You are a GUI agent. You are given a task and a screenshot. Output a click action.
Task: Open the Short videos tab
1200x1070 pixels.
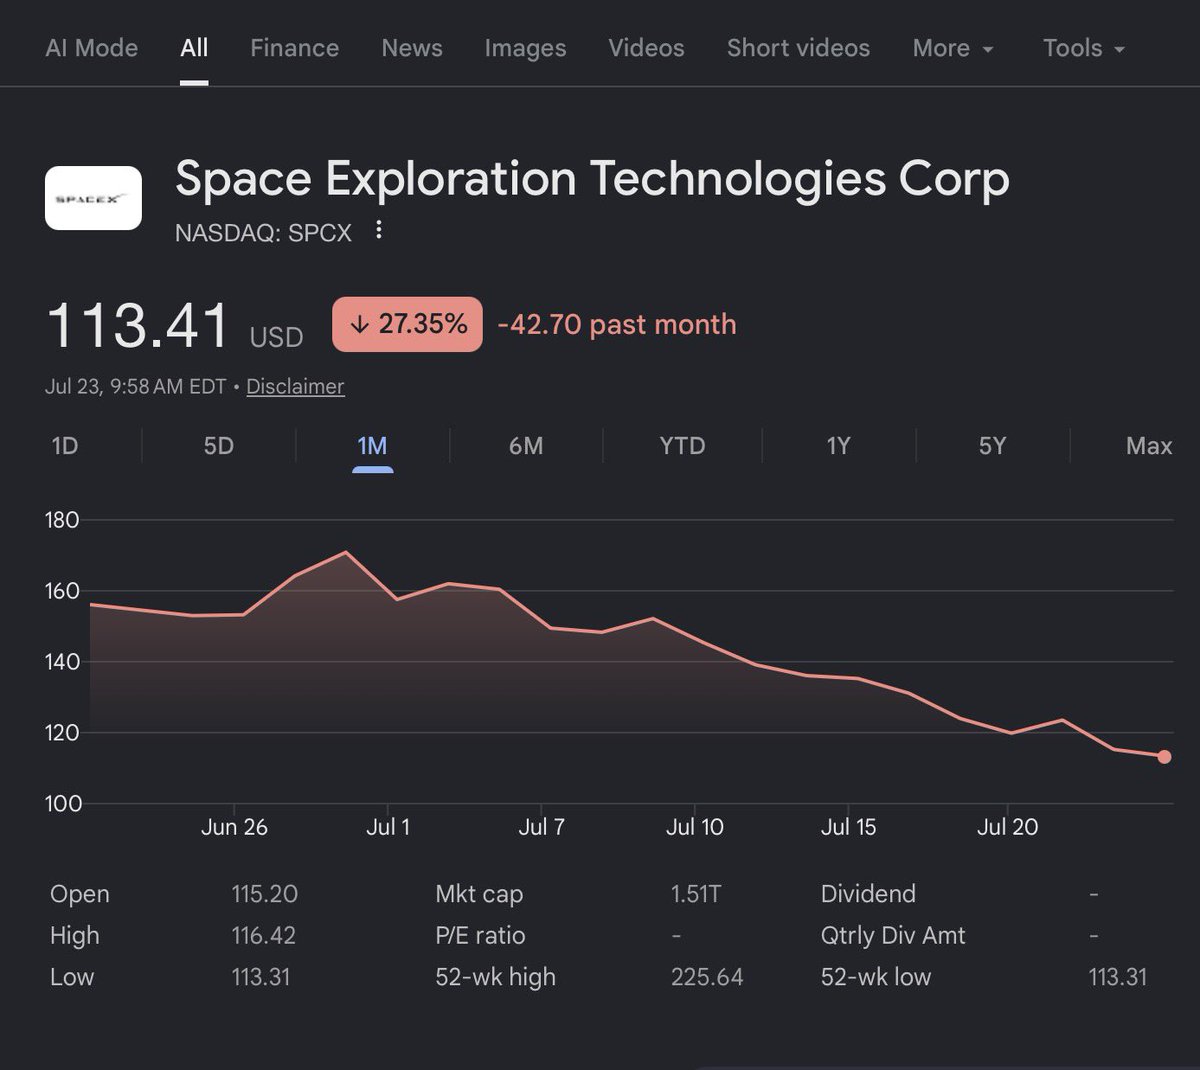point(798,48)
